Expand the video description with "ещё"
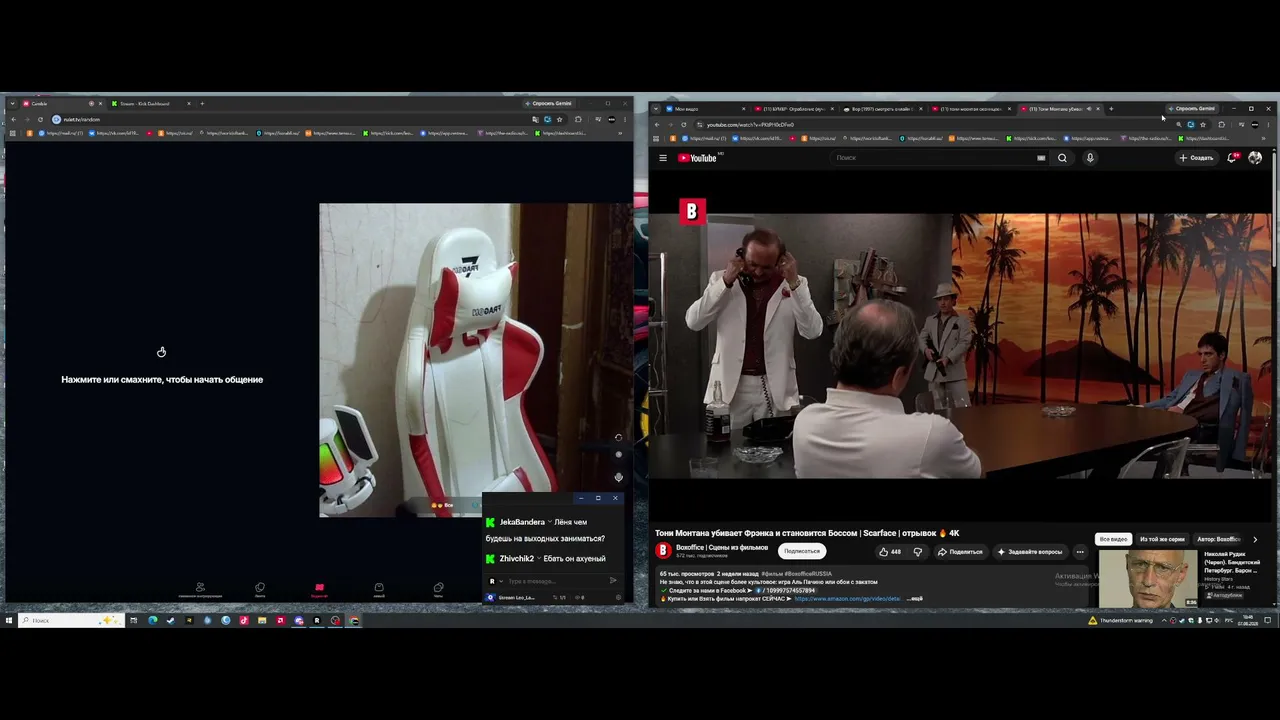 point(915,599)
